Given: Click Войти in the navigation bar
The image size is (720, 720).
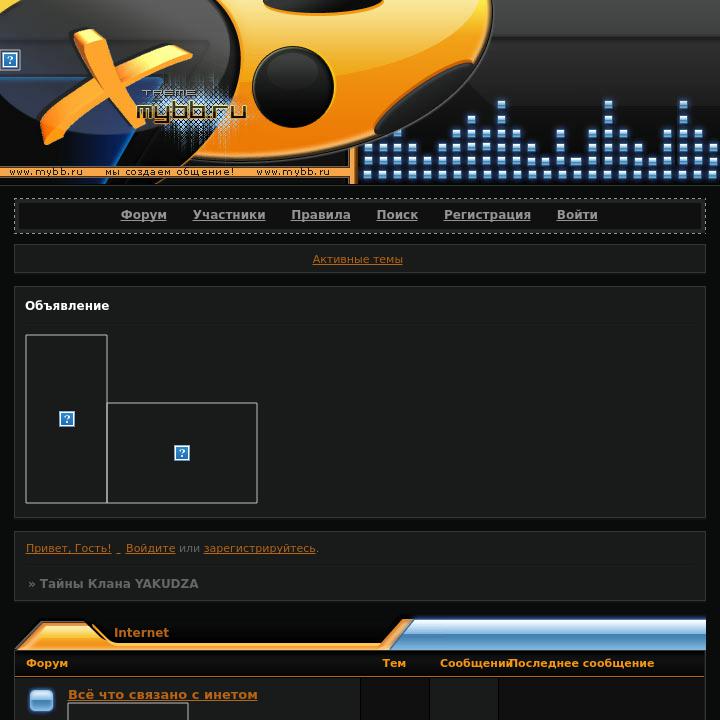Looking at the screenshot, I should tap(577, 215).
